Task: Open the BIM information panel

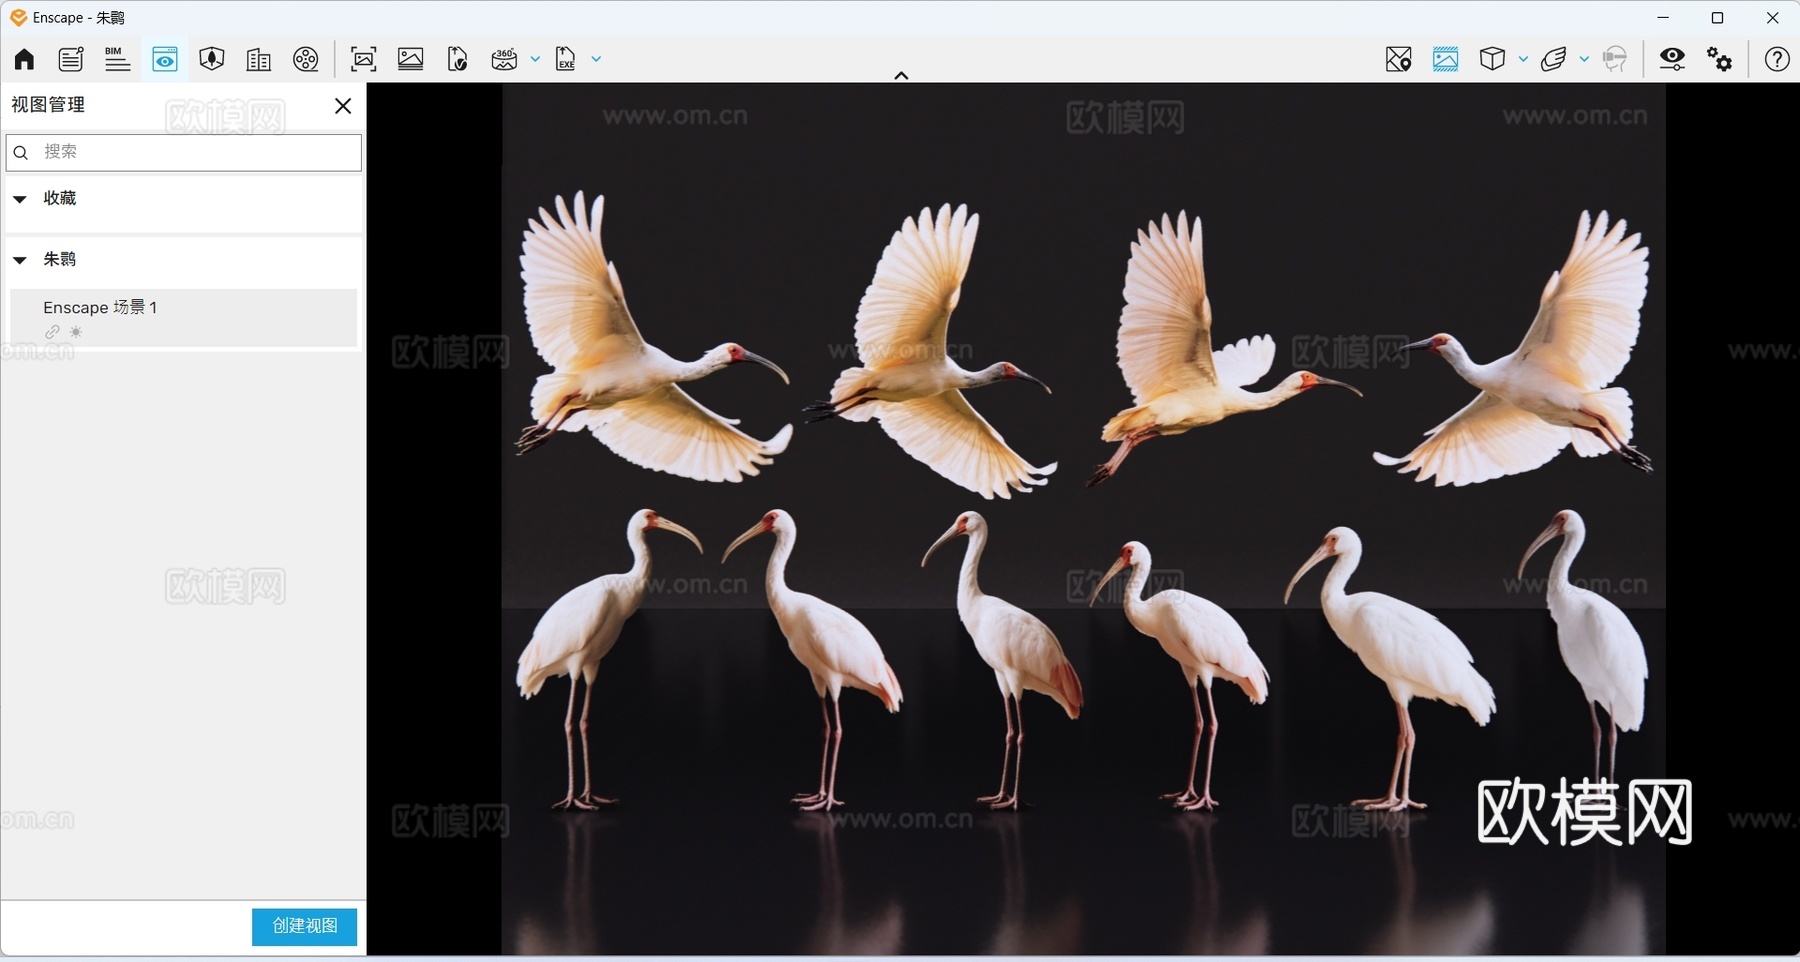Action: tap(117, 59)
